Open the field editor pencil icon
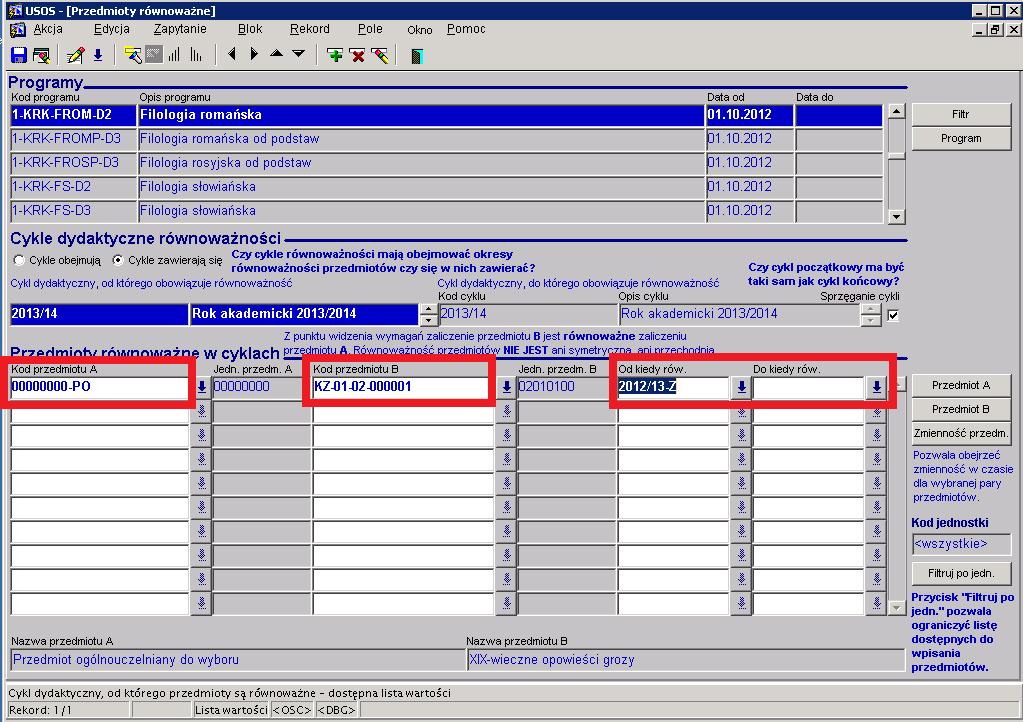The width and height of the screenshot is (1023, 722). 75,55
